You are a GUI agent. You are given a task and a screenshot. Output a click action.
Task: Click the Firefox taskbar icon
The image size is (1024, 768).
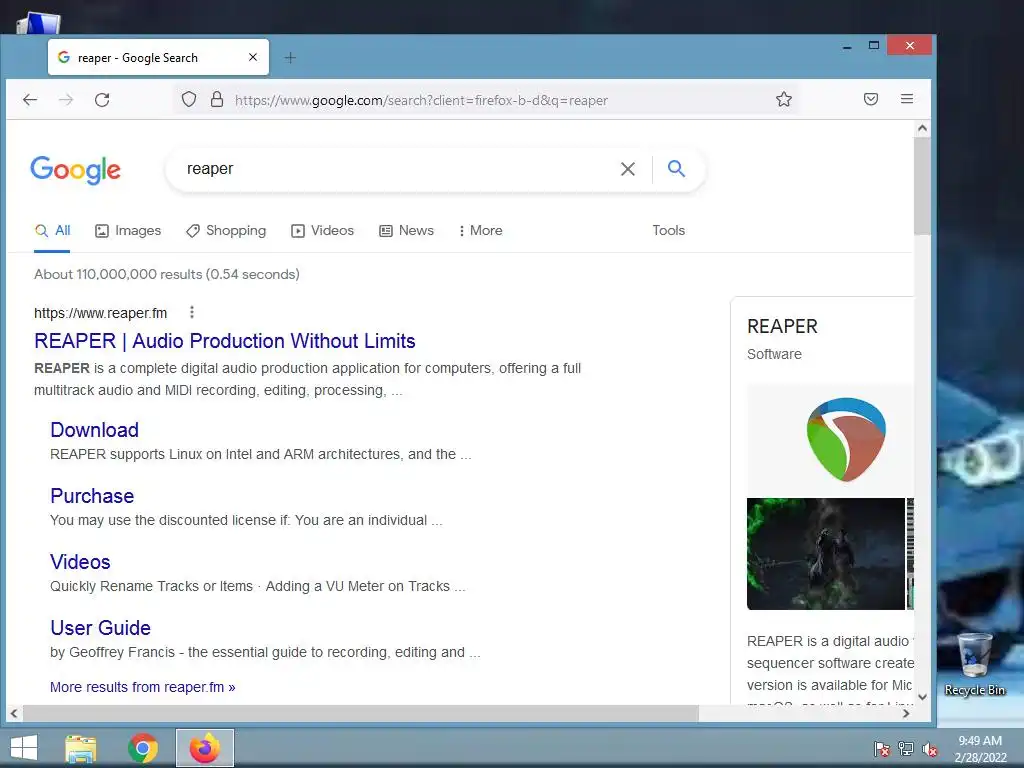[204, 748]
